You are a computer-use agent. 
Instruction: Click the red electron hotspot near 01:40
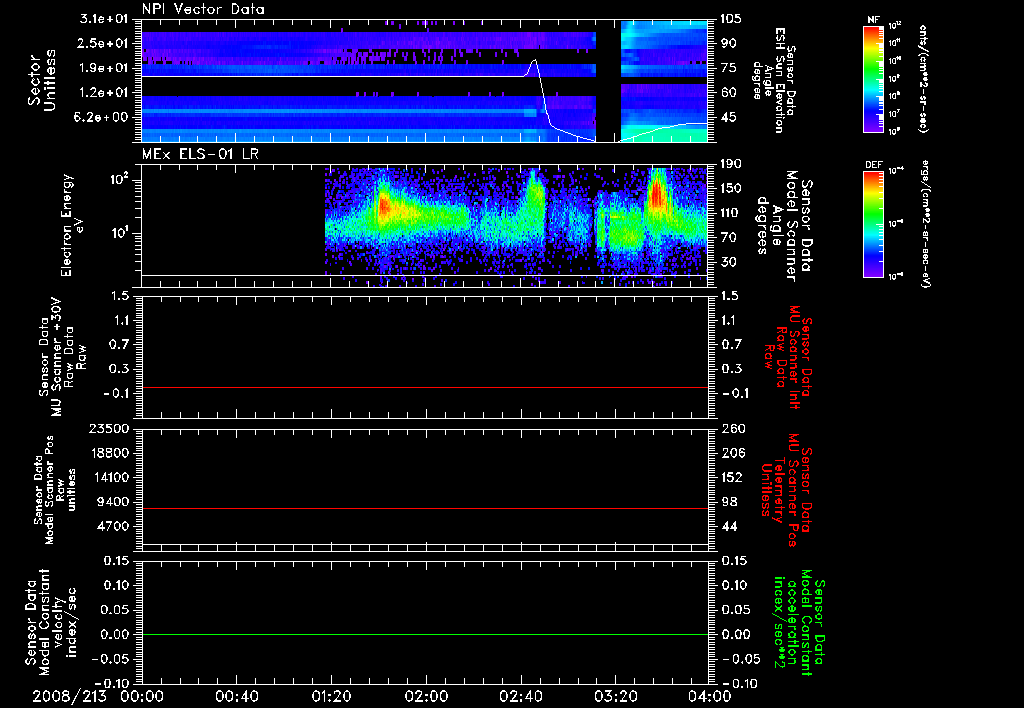click(x=383, y=208)
